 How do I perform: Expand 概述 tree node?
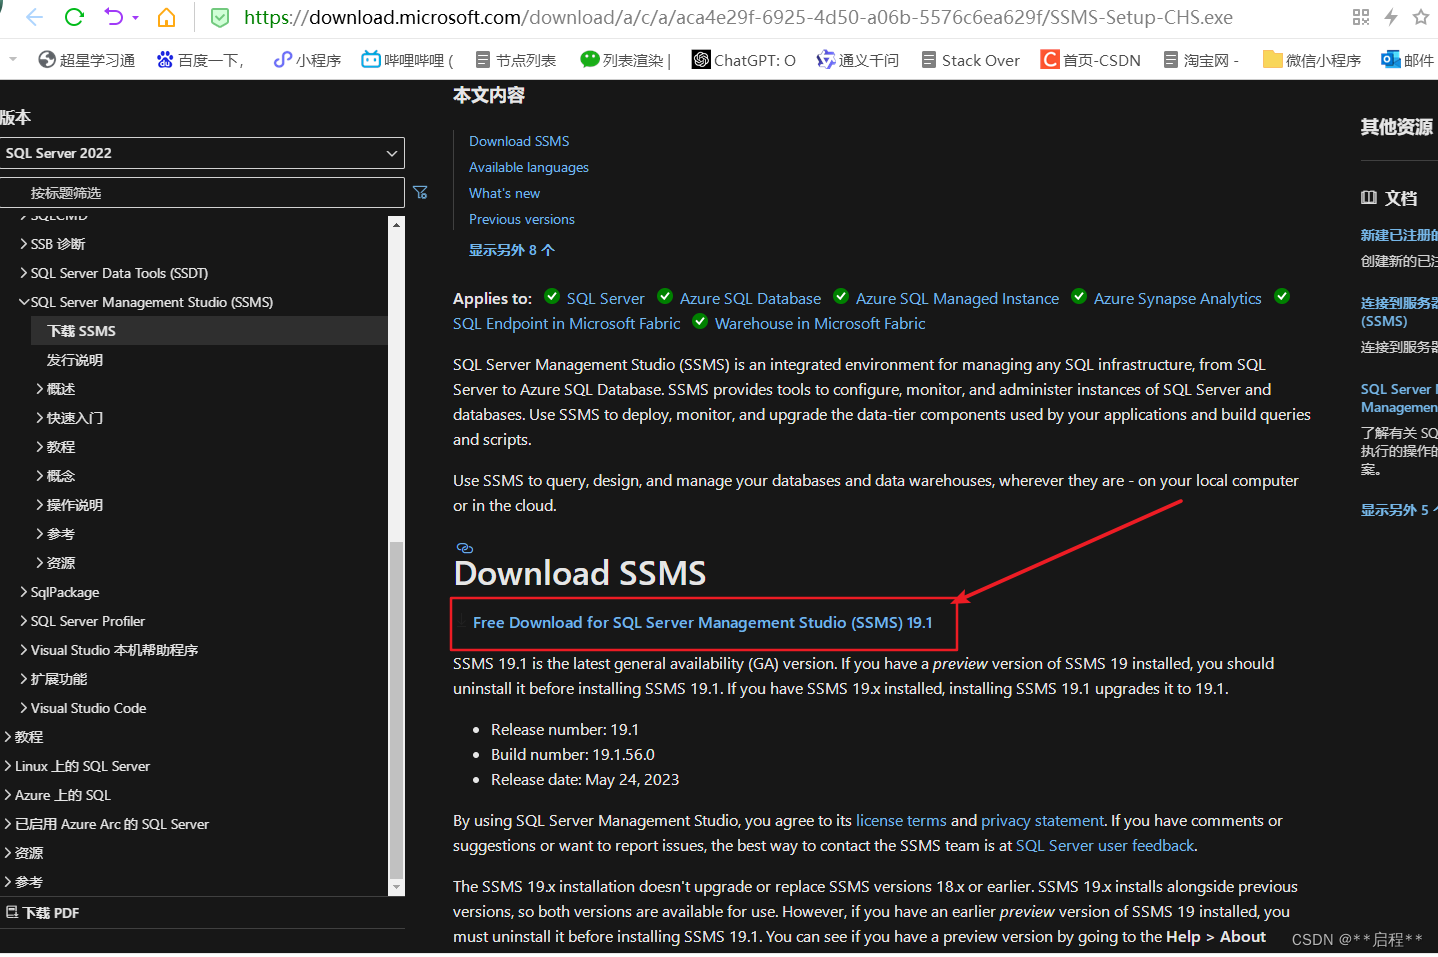coord(40,389)
